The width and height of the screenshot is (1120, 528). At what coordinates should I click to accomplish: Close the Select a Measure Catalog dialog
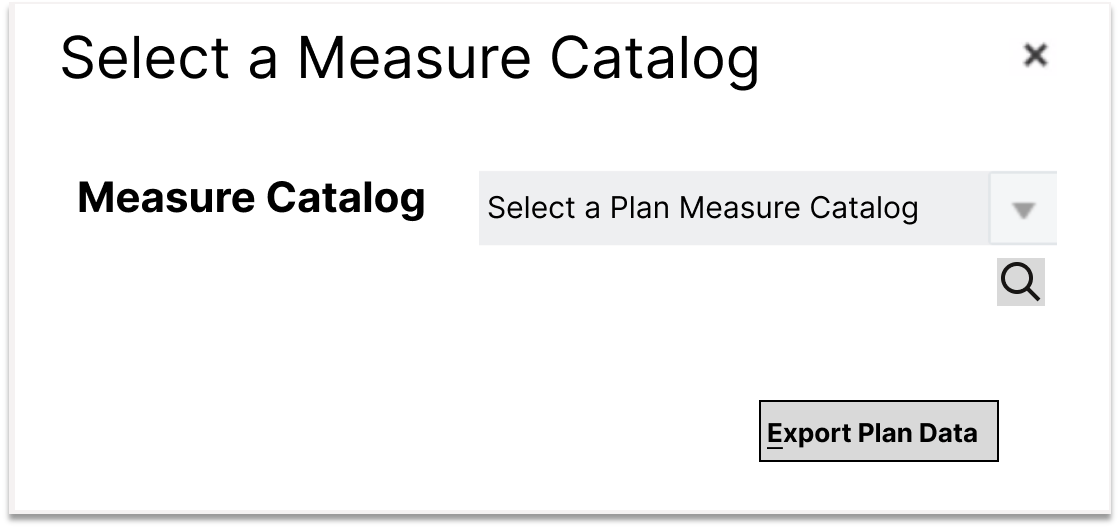pyautogui.click(x=1035, y=56)
